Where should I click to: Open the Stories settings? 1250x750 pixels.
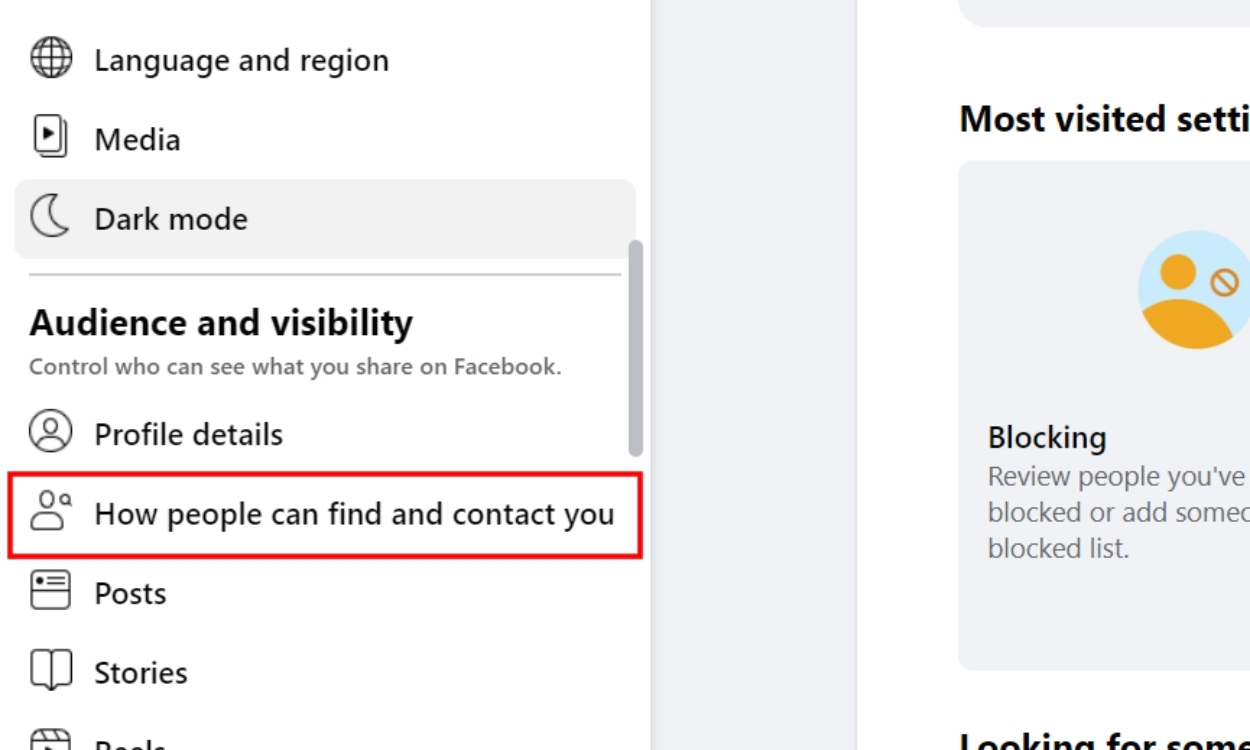click(x=142, y=672)
